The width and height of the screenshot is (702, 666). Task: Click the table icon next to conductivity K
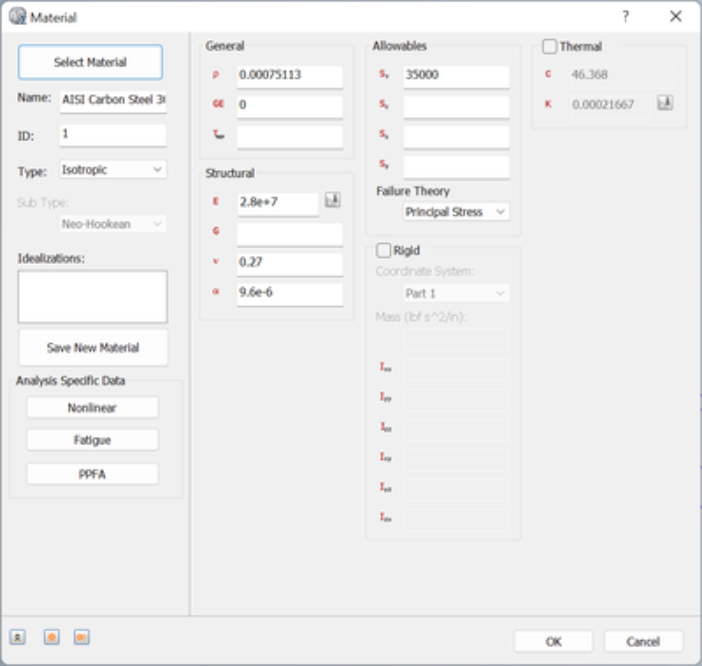click(x=665, y=103)
